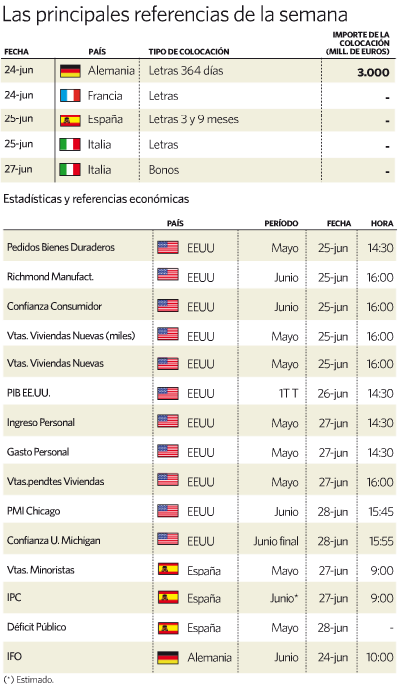Click the (*) Estimado footnote
The width and height of the screenshot is (404, 694).
click(x=28, y=680)
